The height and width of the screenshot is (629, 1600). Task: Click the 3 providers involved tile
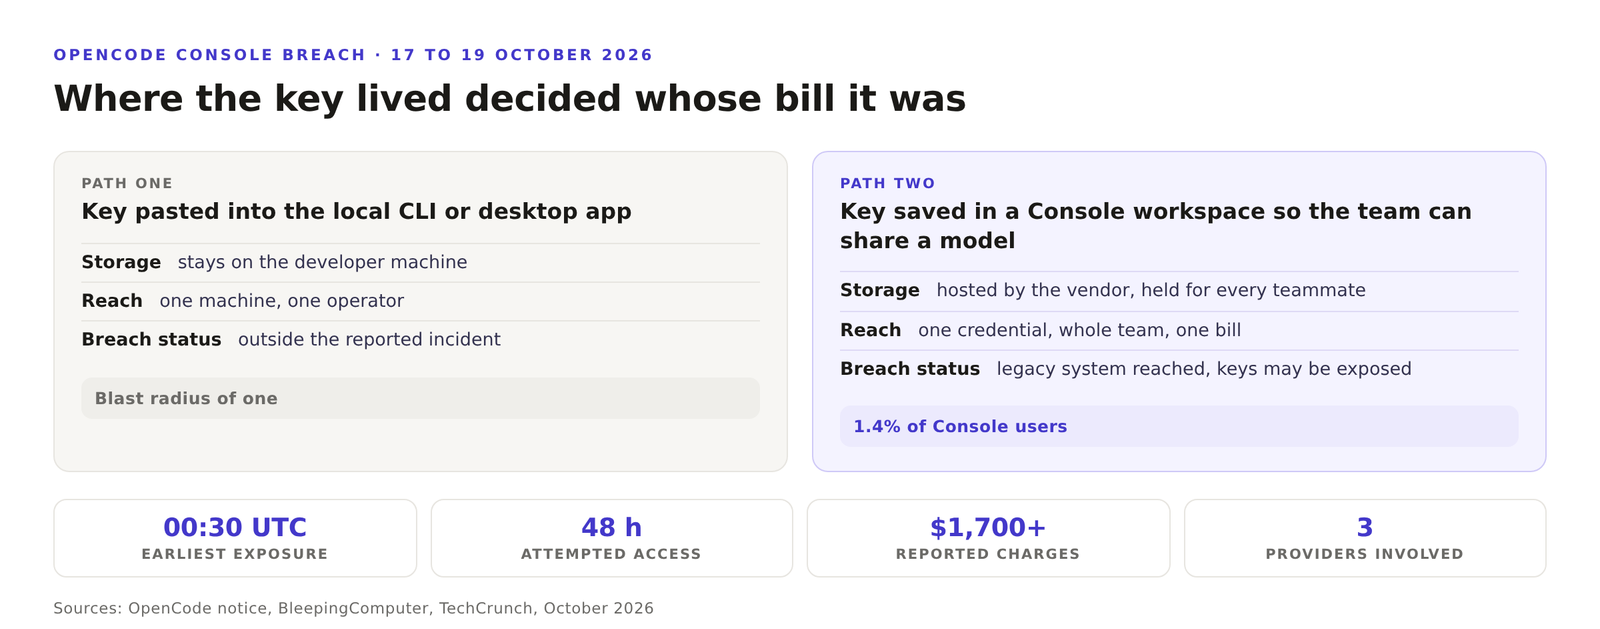pyautogui.click(x=1365, y=538)
